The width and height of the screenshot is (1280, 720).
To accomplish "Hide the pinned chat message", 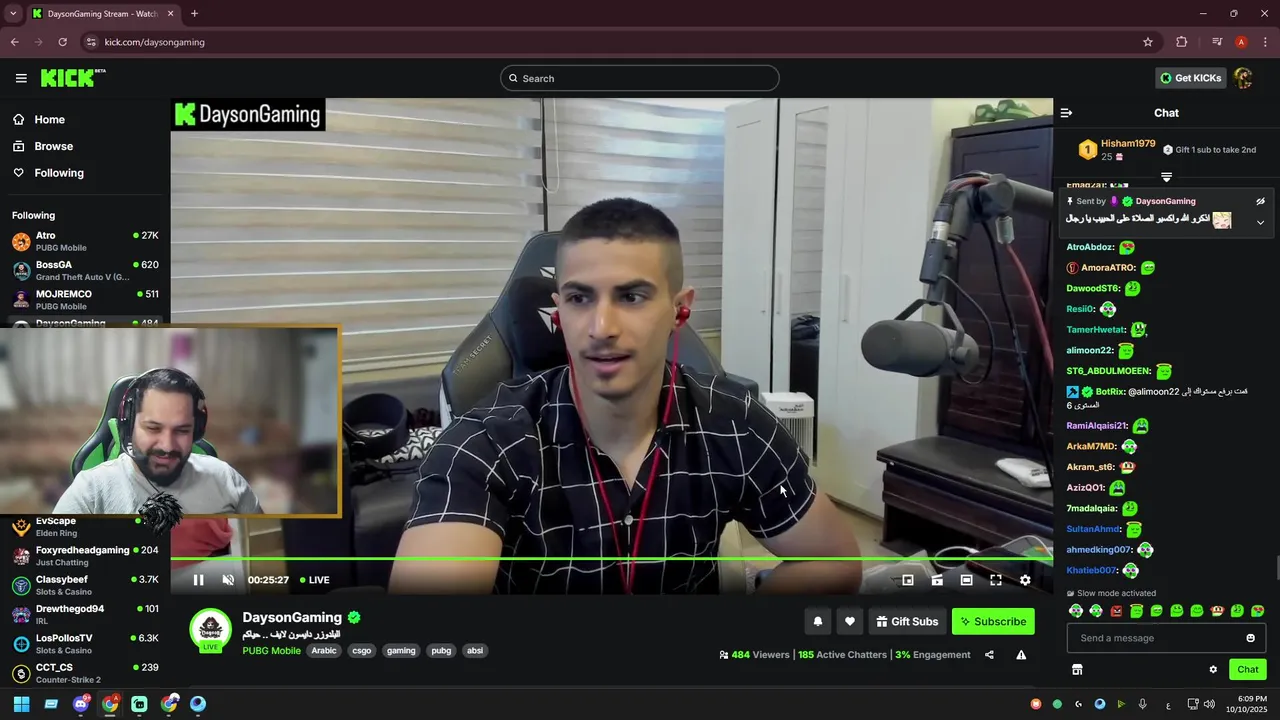I will coord(1260,201).
